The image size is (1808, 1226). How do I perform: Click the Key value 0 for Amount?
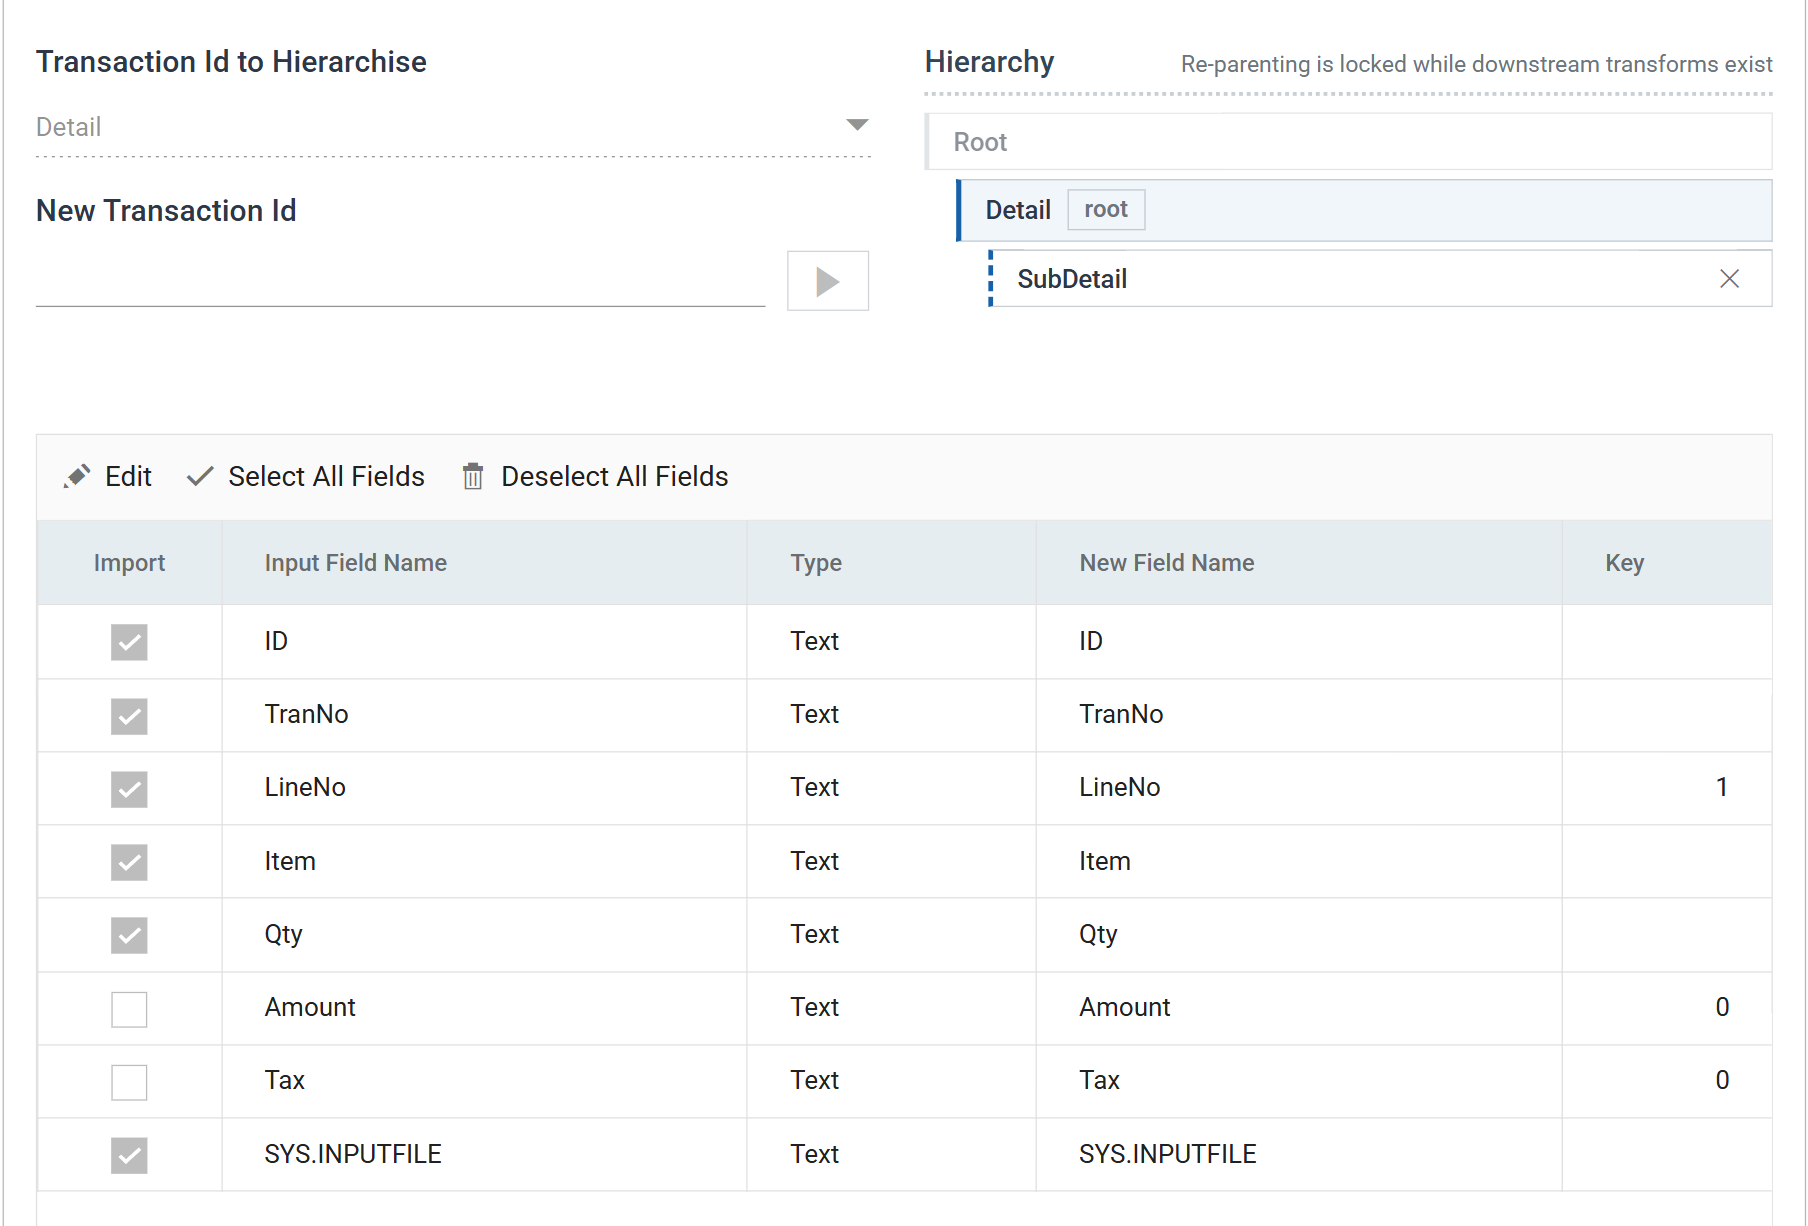click(x=1722, y=1007)
